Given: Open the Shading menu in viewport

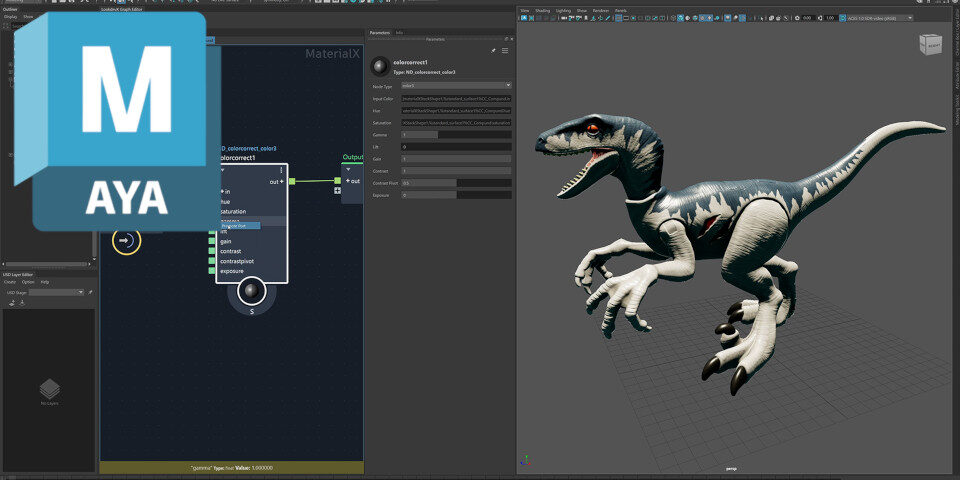Looking at the screenshot, I should [x=542, y=10].
